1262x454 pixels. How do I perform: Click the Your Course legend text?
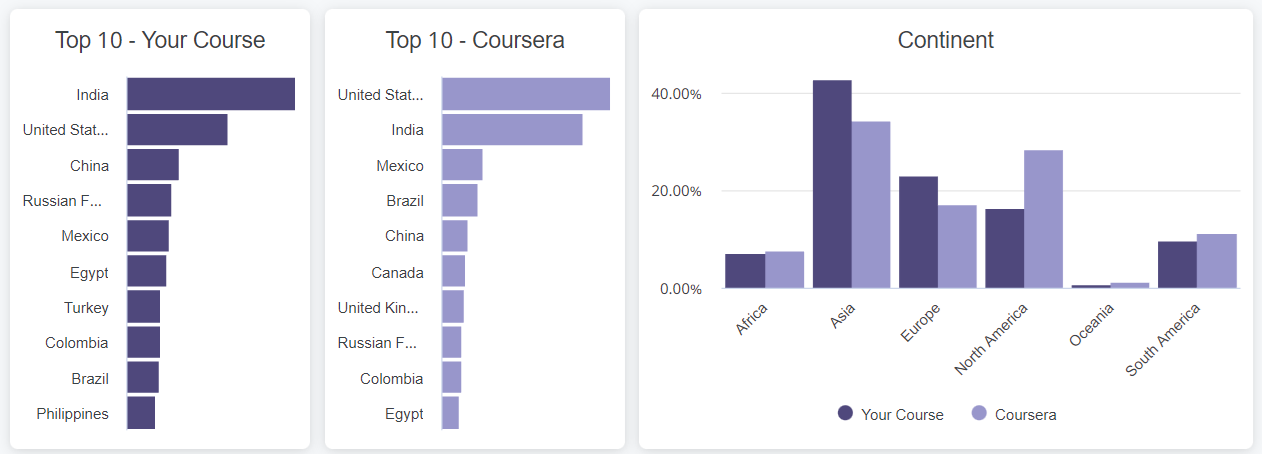pyautogui.click(x=902, y=414)
